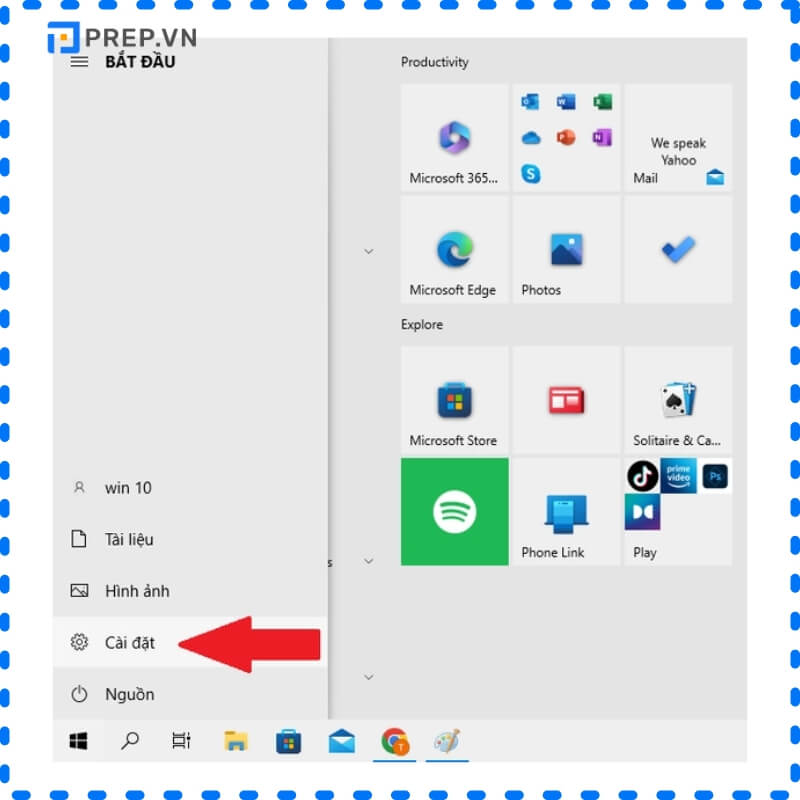Open Photoshop in the Play folder
800x800 pixels.
714,476
